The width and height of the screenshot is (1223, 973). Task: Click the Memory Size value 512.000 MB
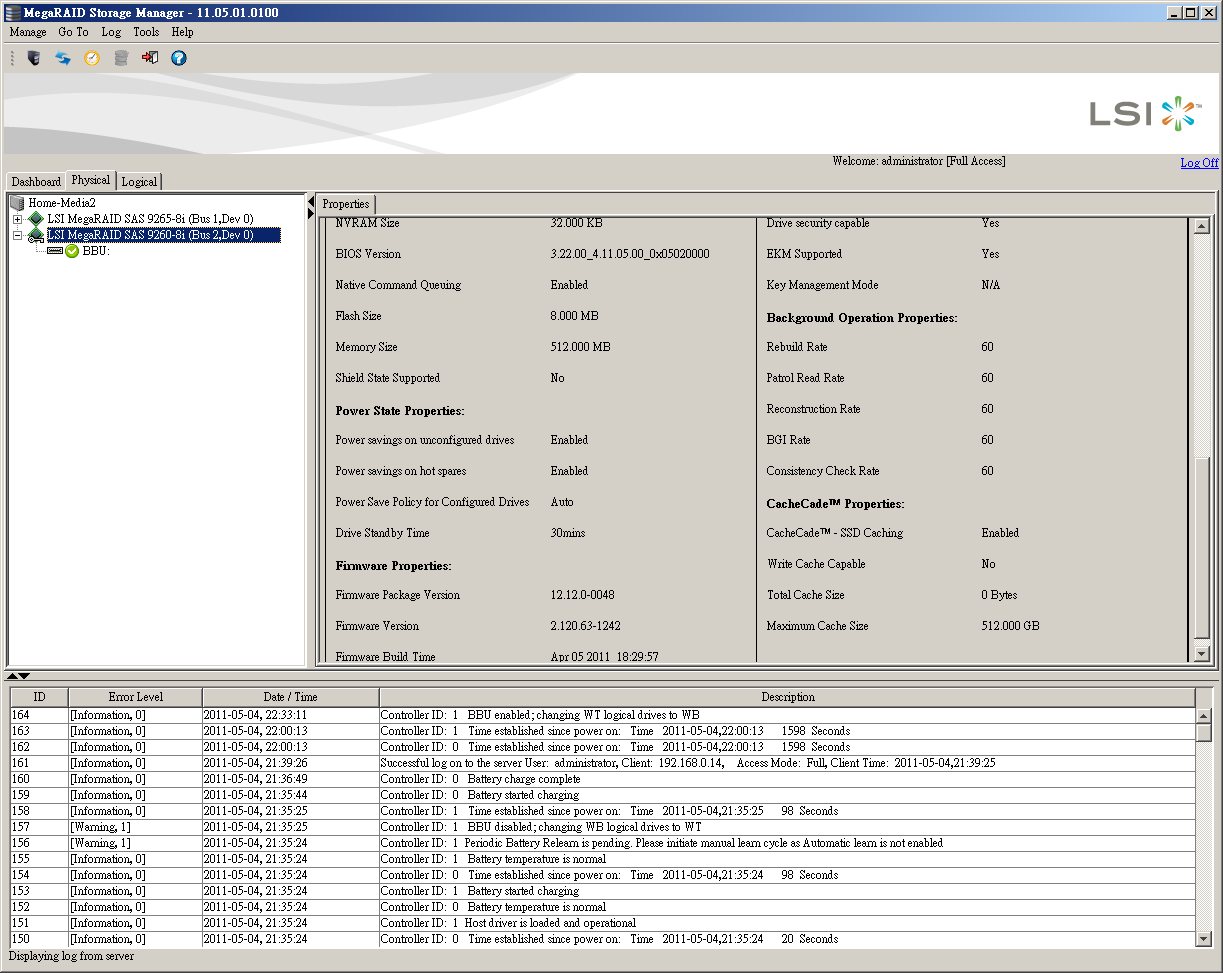point(580,347)
